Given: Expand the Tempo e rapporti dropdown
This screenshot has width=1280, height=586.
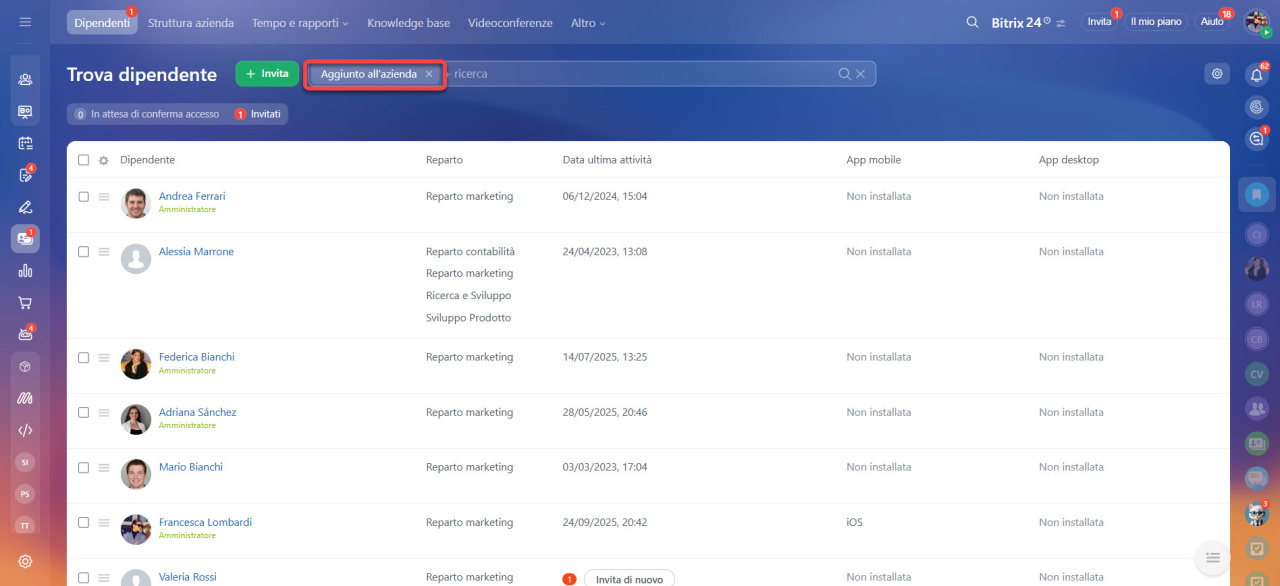Looking at the screenshot, I should pos(300,23).
